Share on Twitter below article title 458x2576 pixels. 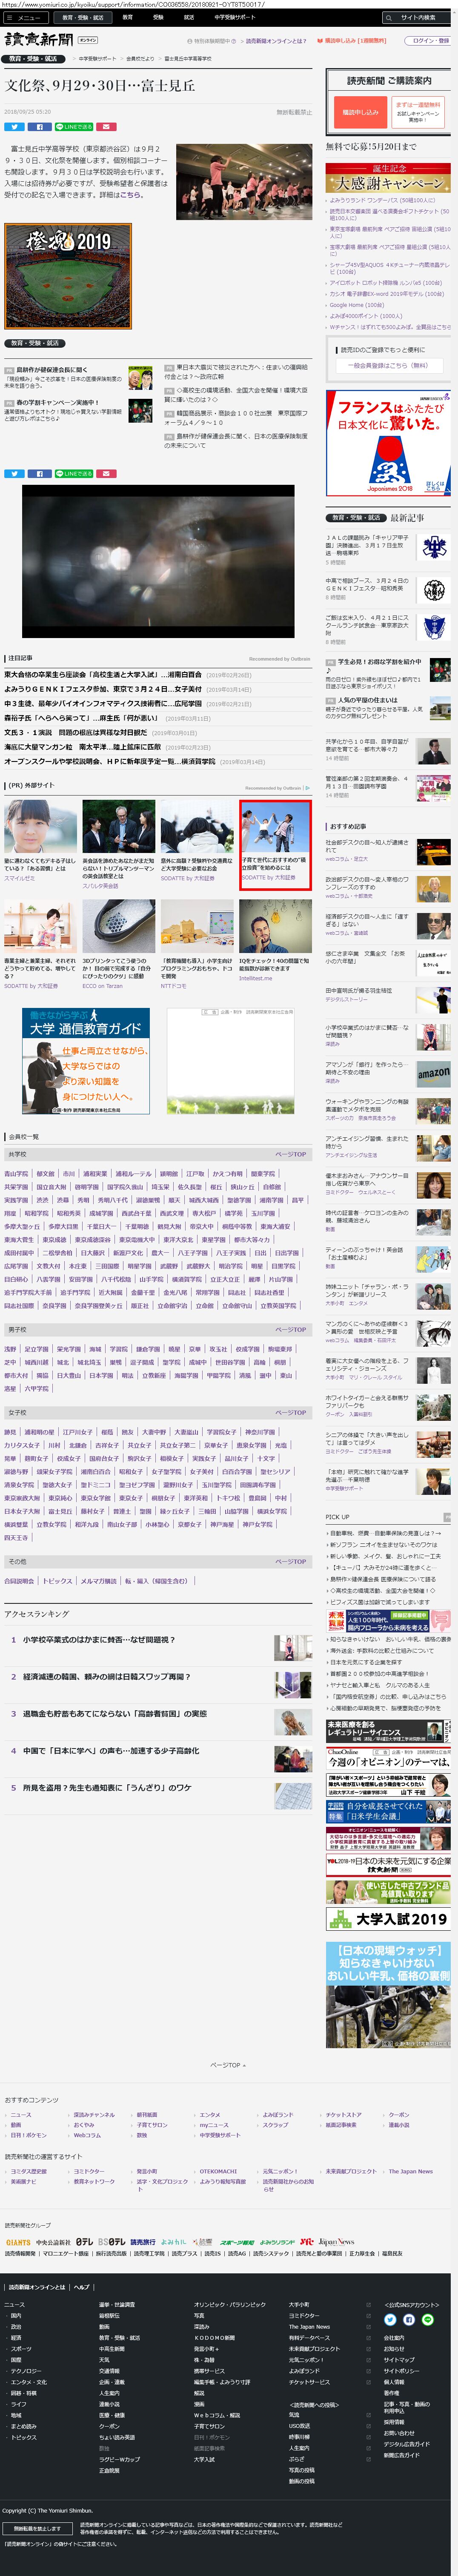(14, 127)
